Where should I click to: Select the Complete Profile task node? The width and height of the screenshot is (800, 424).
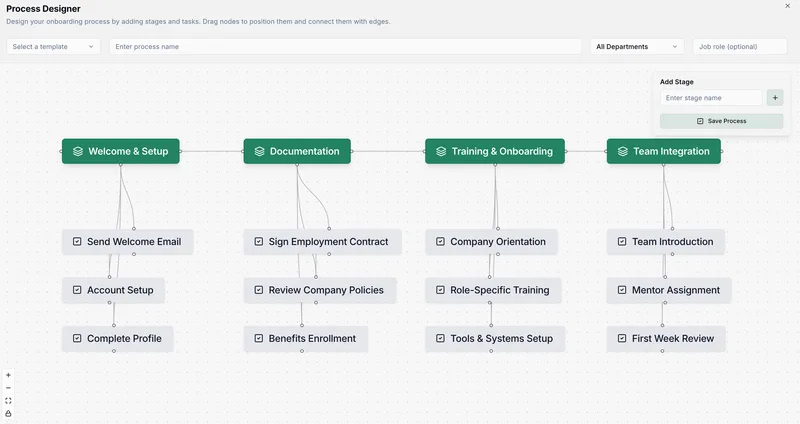[x=118, y=338]
